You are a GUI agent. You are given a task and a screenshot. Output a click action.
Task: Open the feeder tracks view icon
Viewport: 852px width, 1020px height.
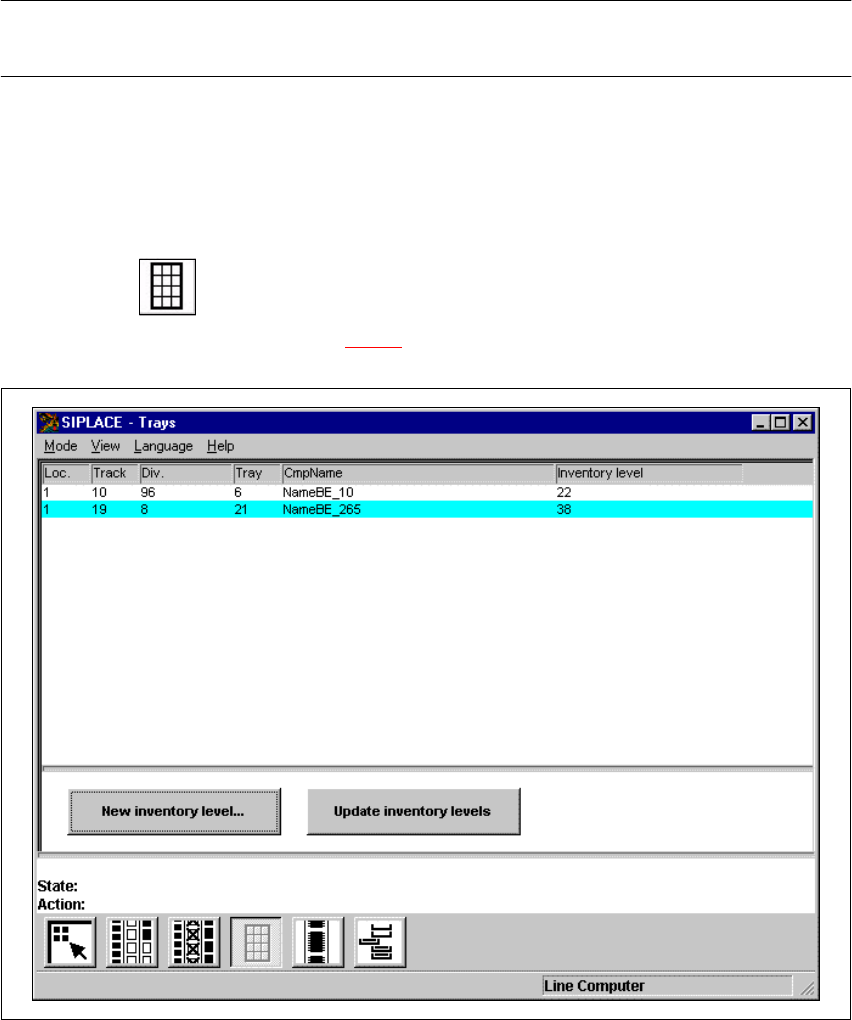point(132,942)
